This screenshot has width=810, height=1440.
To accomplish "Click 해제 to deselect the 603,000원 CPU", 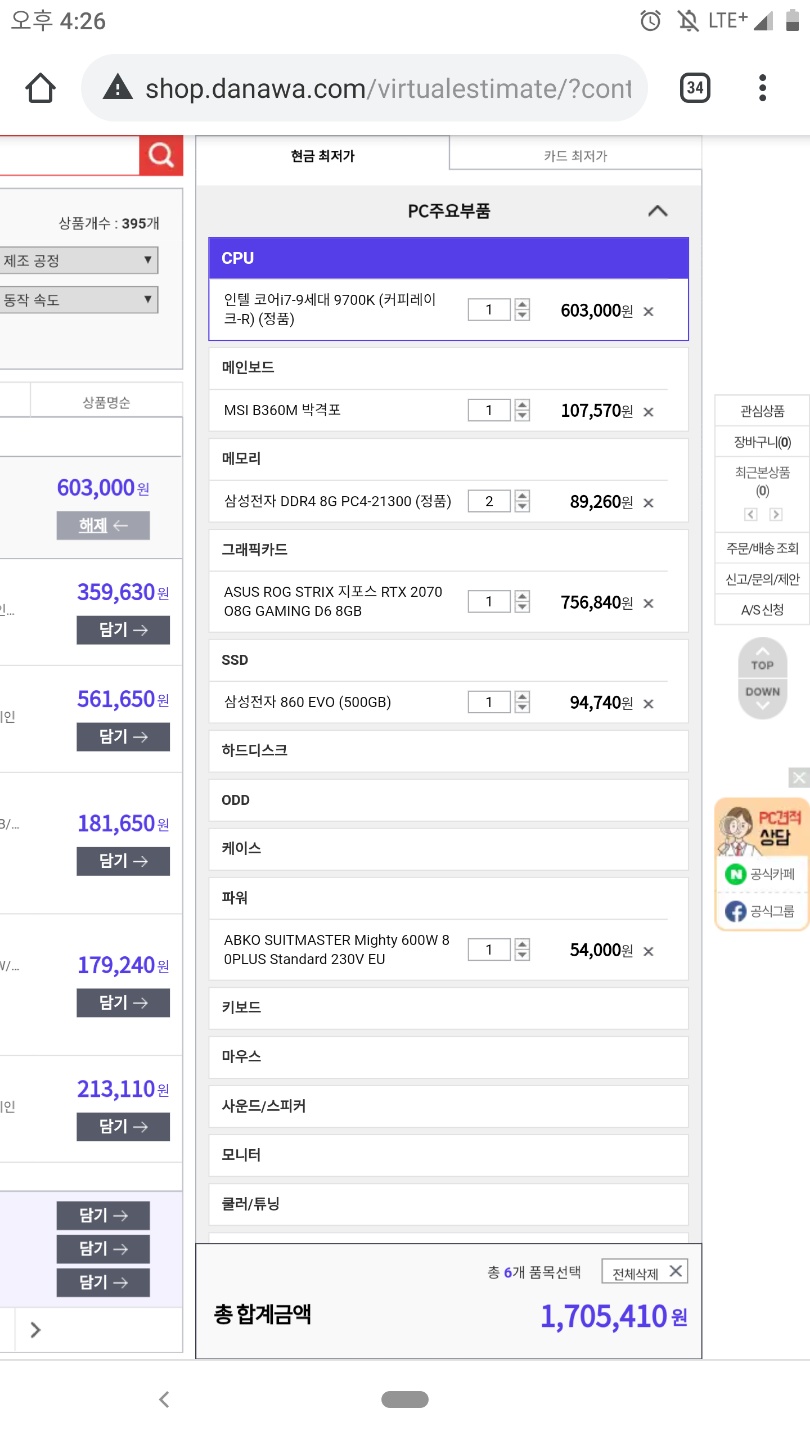I will (103, 526).
